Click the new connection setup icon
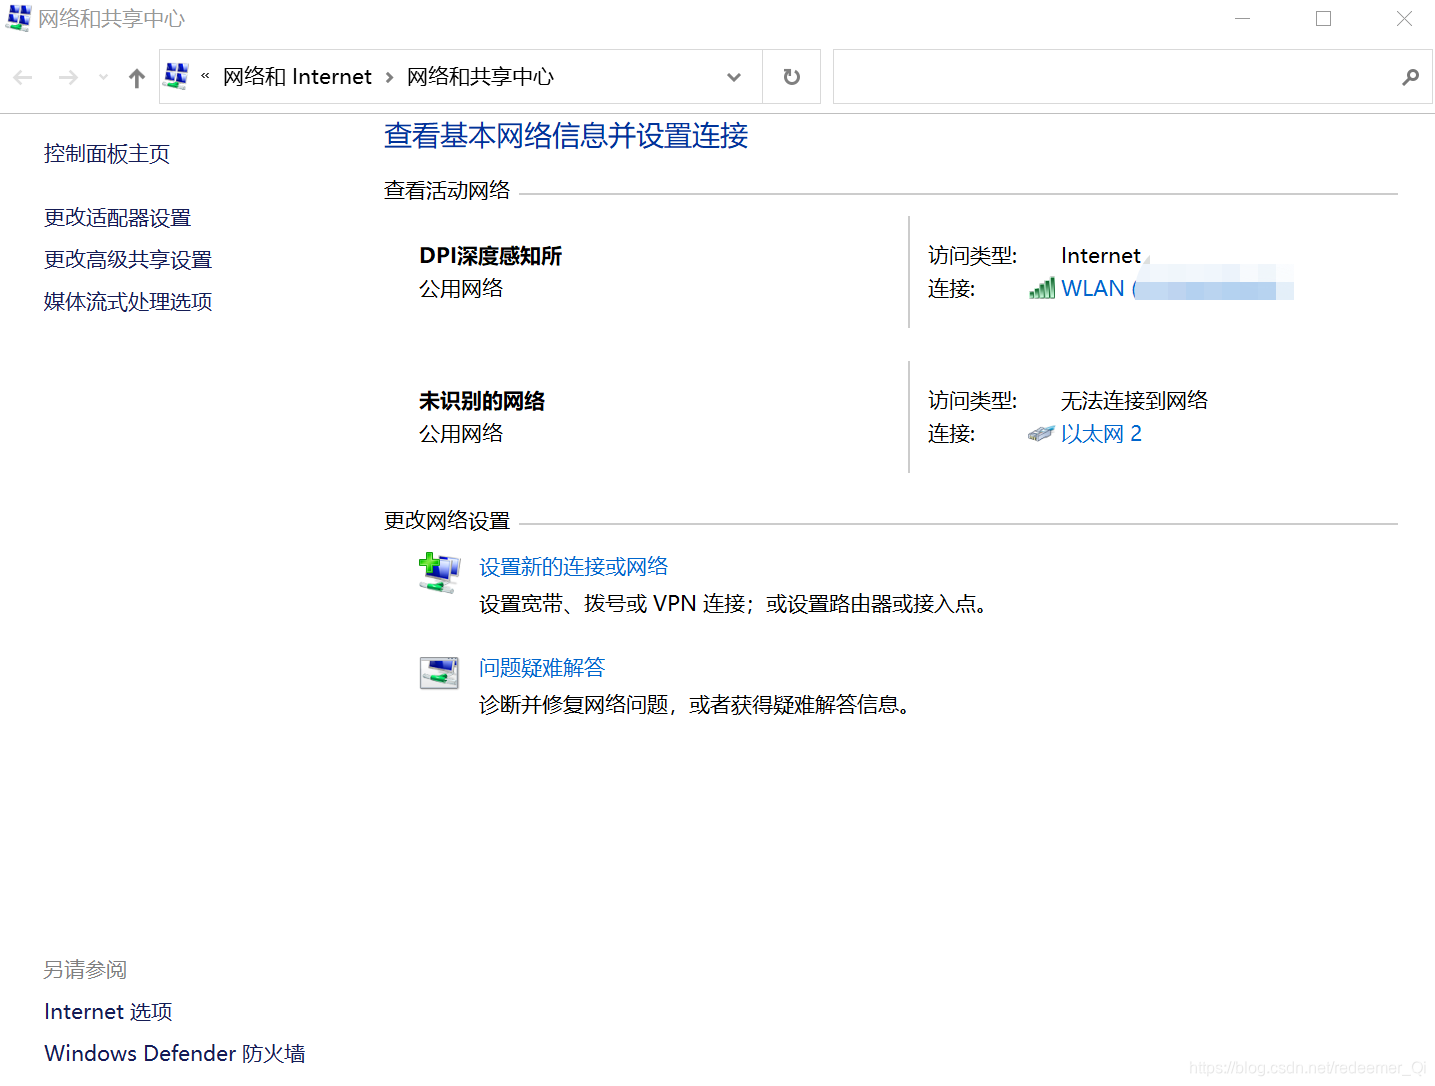Viewport: 1435px width, 1086px height. pyautogui.click(x=439, y=573)
